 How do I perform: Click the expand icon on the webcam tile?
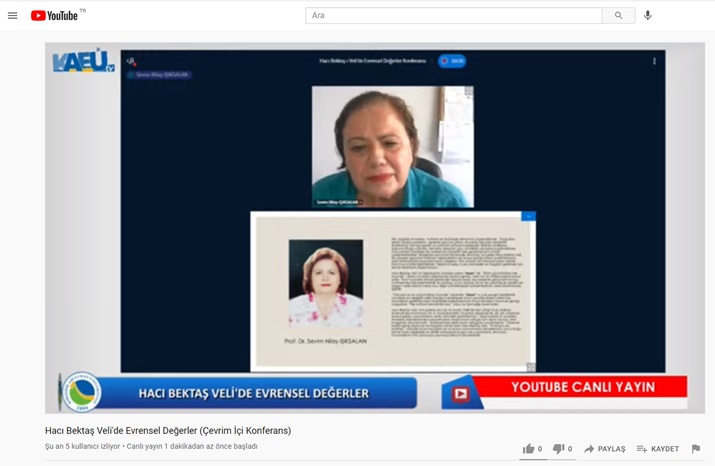click(469, 91)
